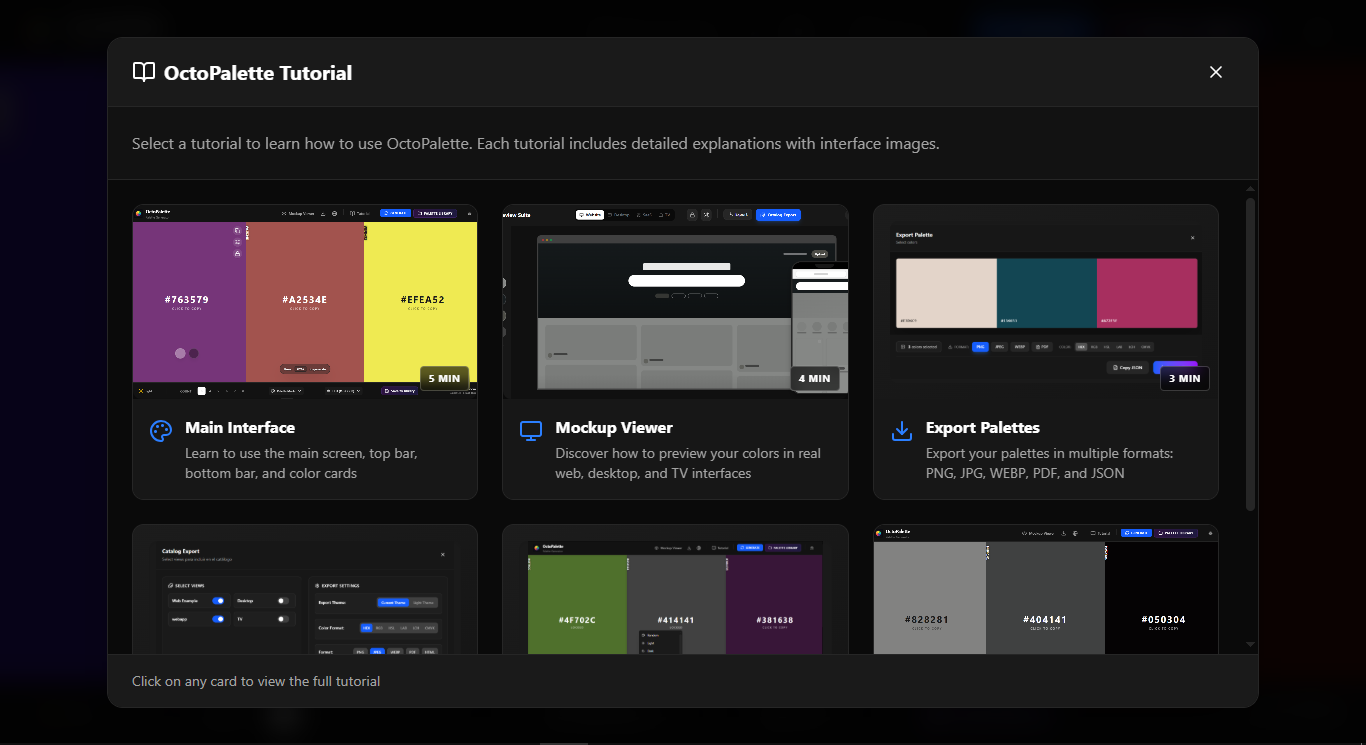Click the magenta swatch in Export Palette thumbnail
Image resolution: width=1366 pixels, height=745 pixels.
1147,293
